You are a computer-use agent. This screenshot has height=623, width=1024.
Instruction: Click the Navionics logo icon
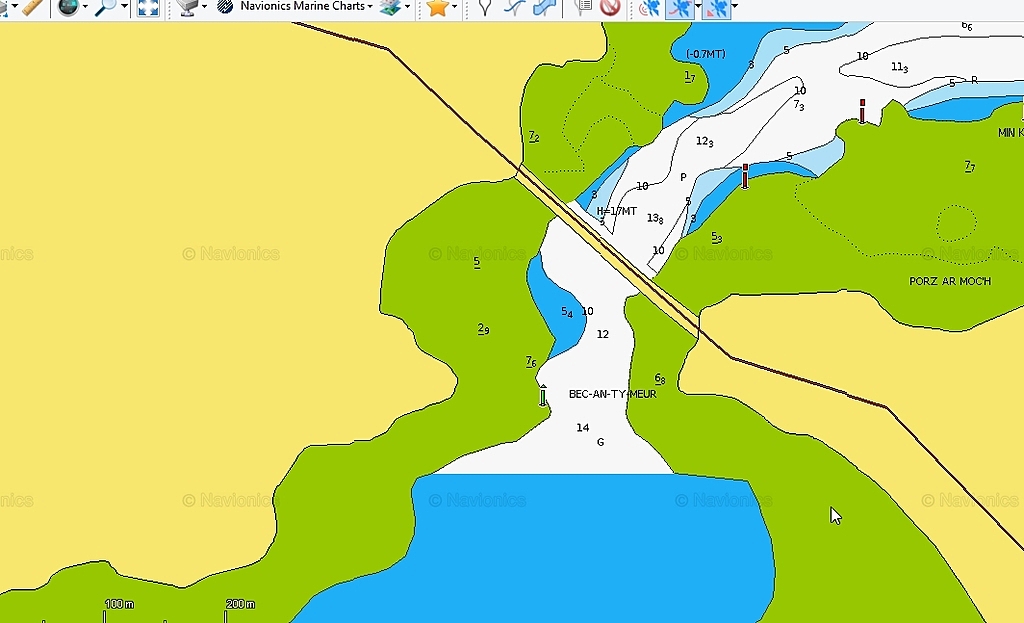point(225,7)
